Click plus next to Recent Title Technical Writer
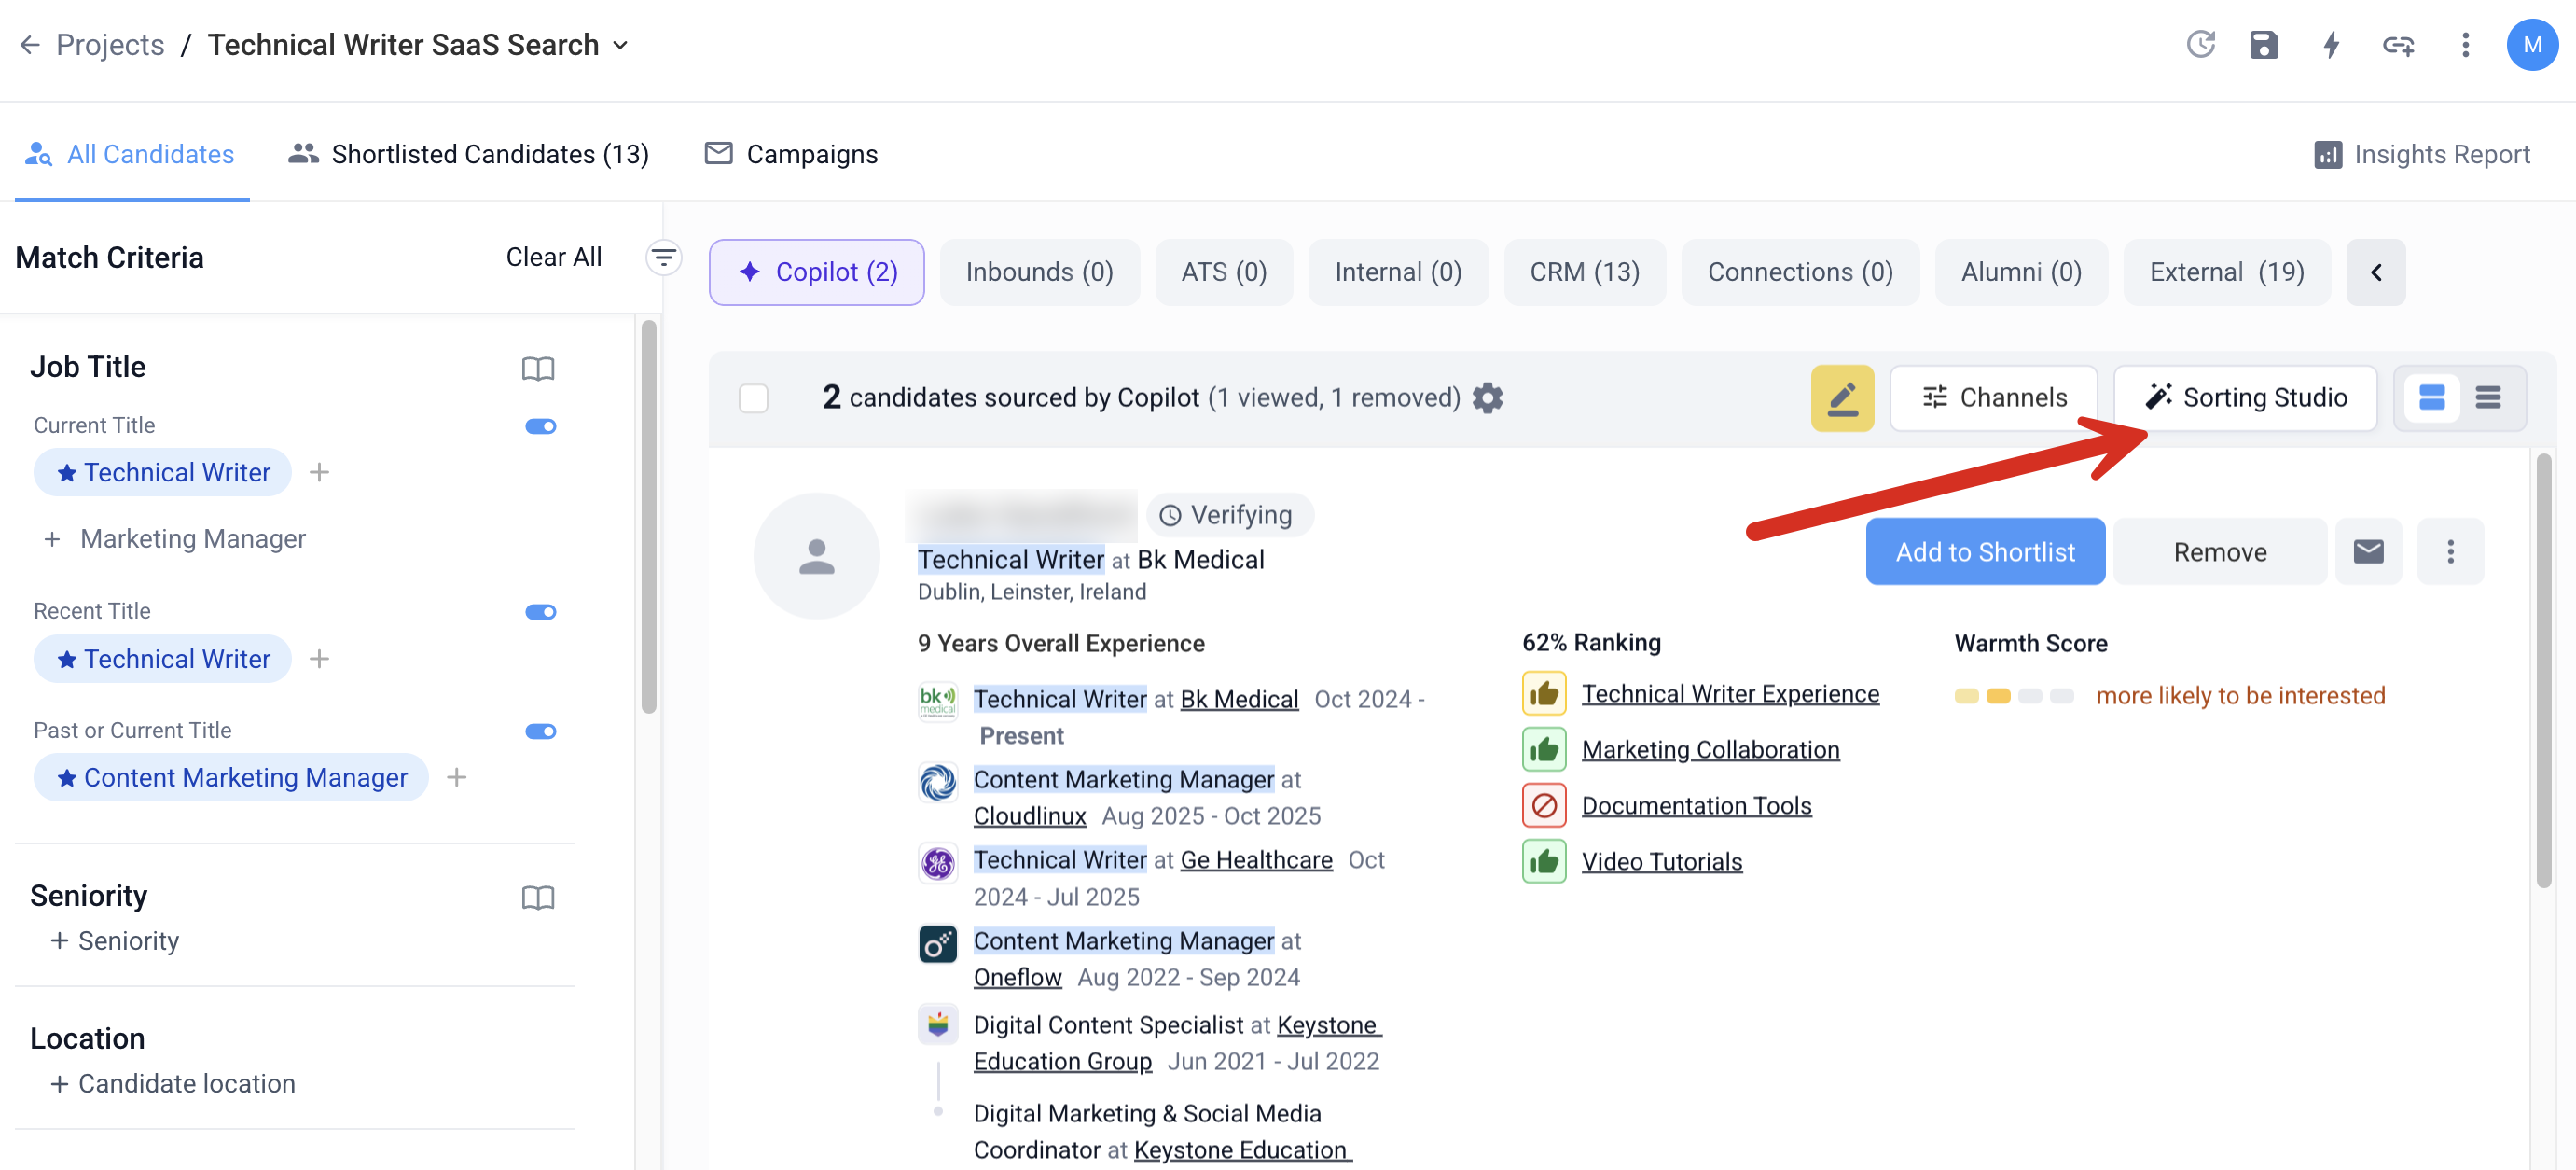Screen dimensions: 2576x1170 [x=319, y=658]
